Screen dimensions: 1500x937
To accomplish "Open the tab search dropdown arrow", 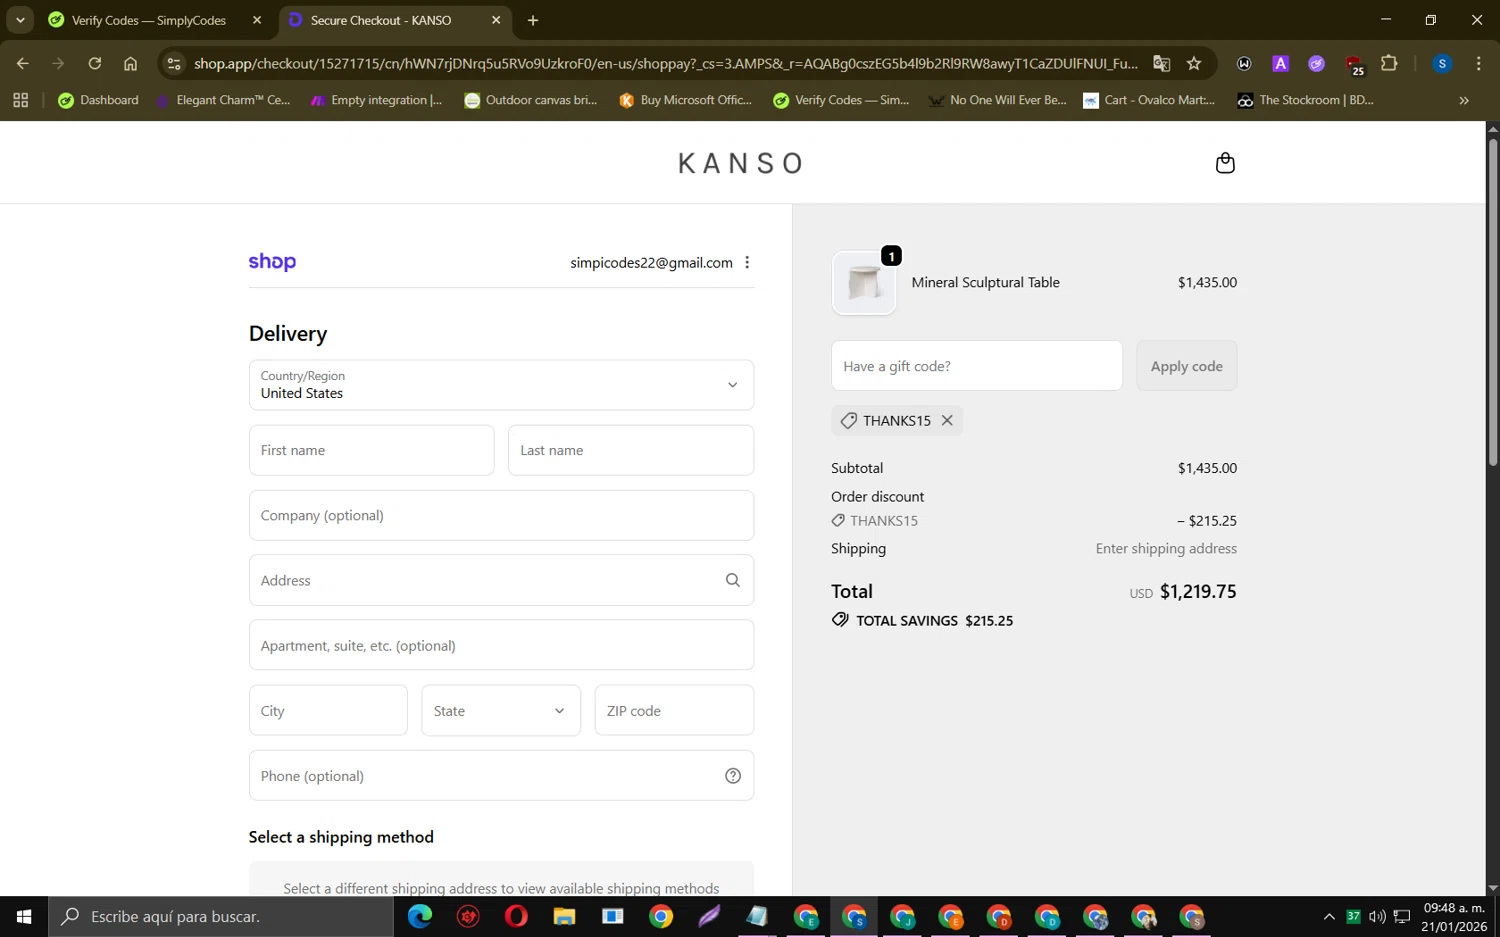I will [20, 20].
